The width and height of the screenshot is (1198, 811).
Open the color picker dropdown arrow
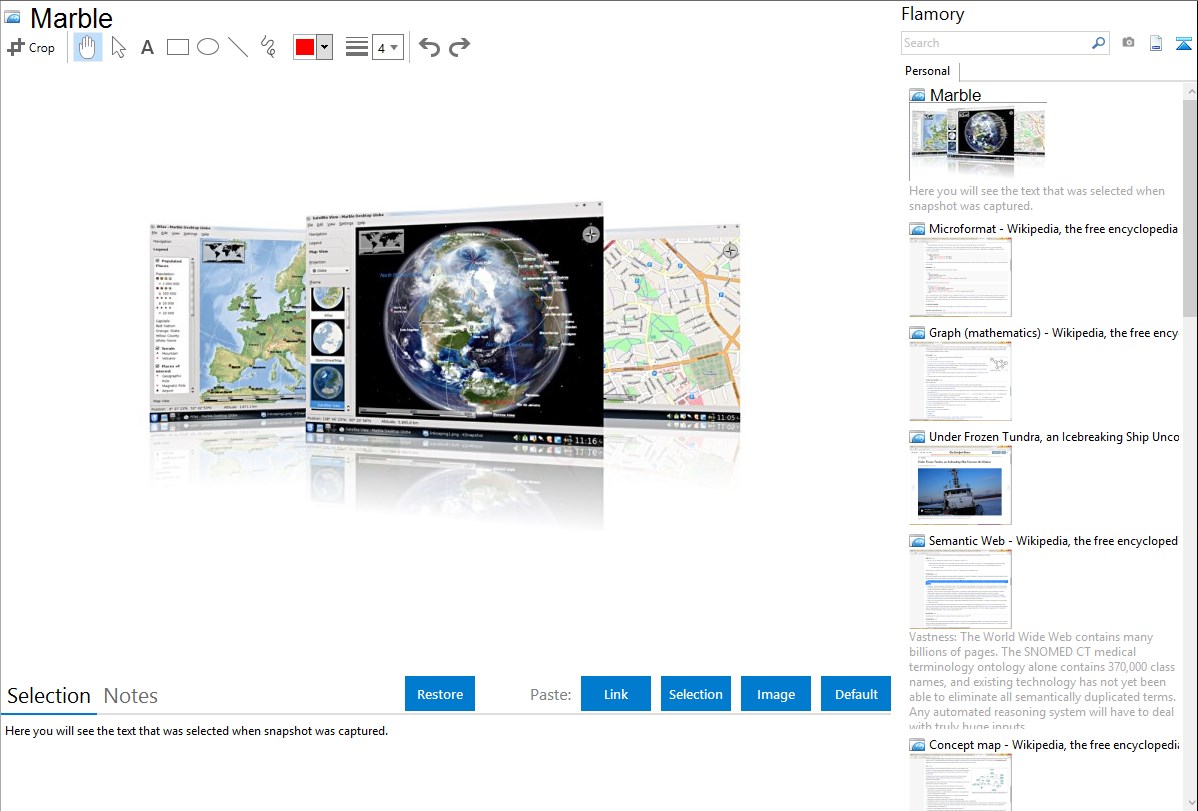tap(324, 47)
